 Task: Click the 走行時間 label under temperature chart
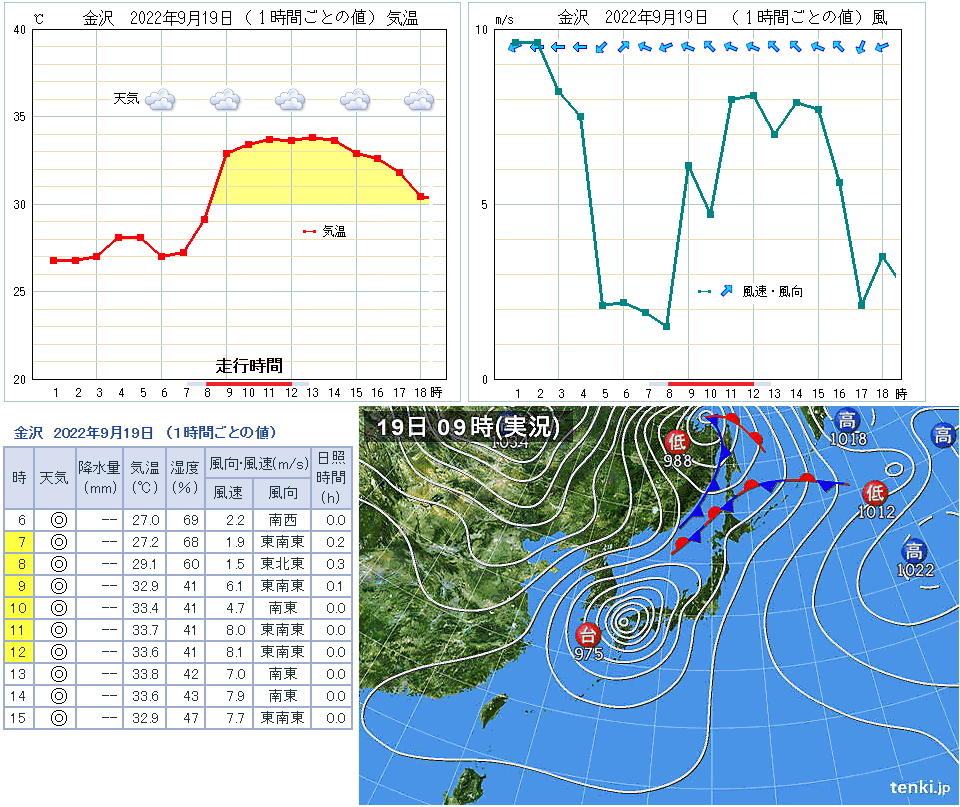[x=249, y=366]
